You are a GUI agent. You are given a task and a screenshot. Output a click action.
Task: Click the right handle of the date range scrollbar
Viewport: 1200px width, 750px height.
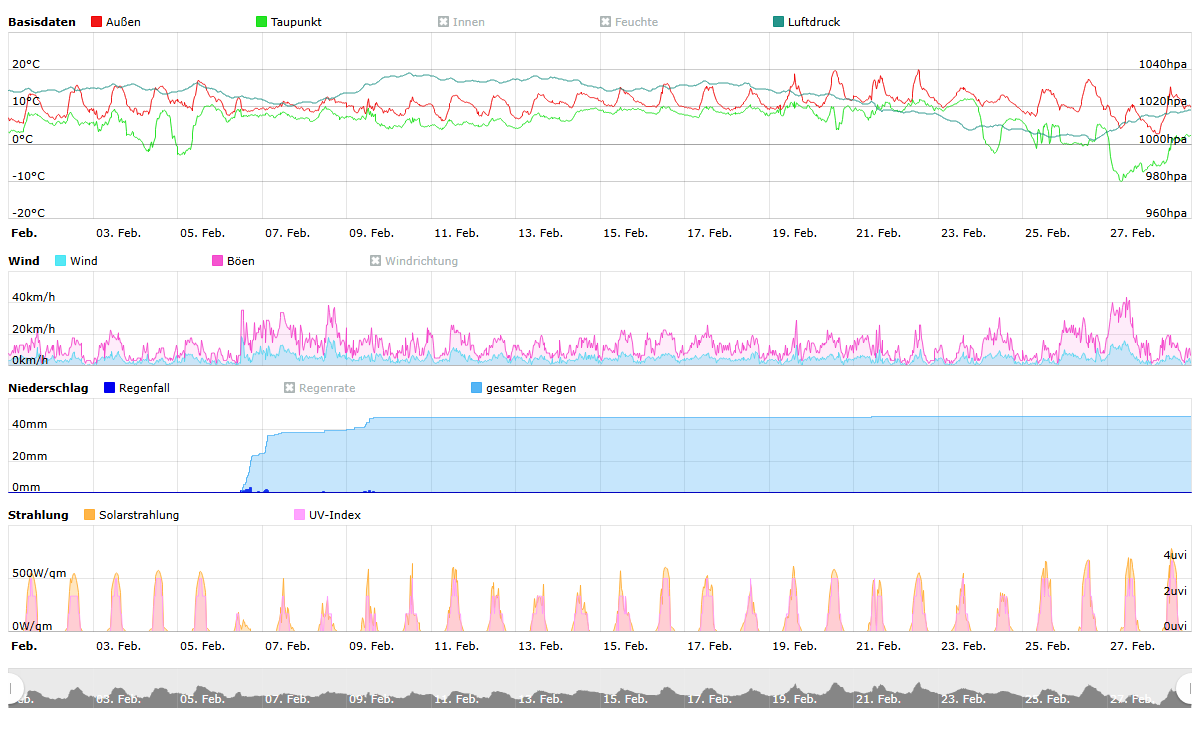1185,688
